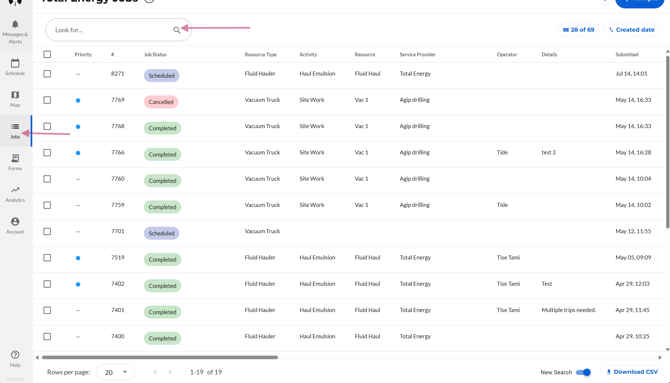This screenshot has width=670, height=383.
Task: Sort by Activity column header
Action: coord(308,55)
